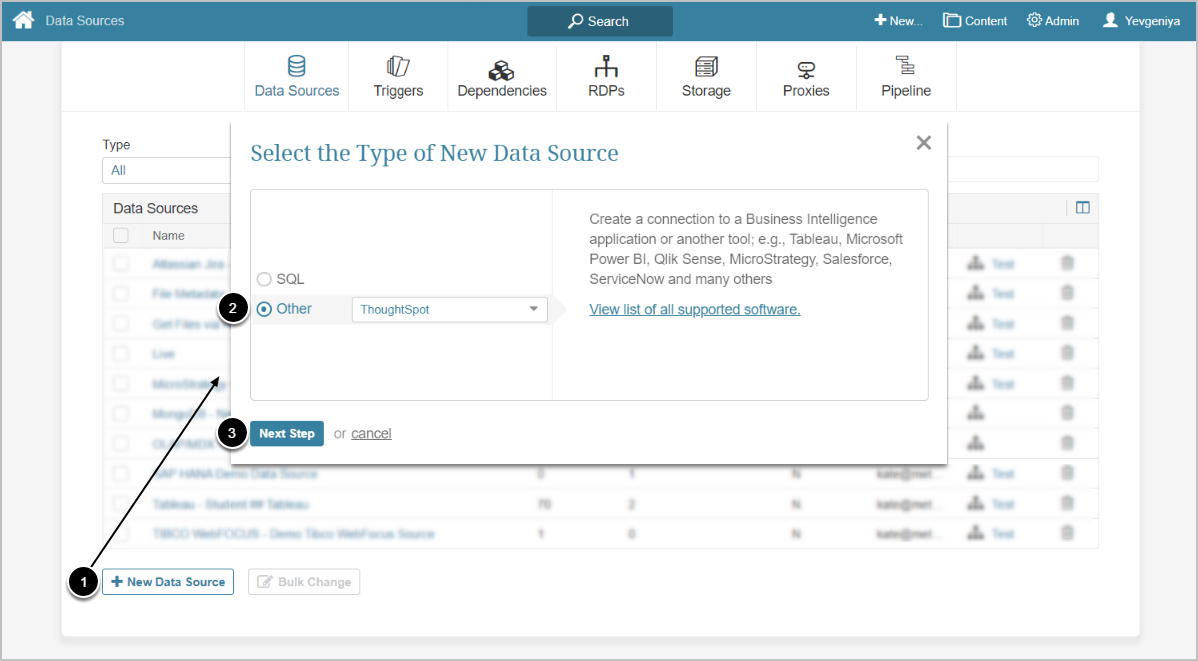Open View list of all supported software link

694,309
